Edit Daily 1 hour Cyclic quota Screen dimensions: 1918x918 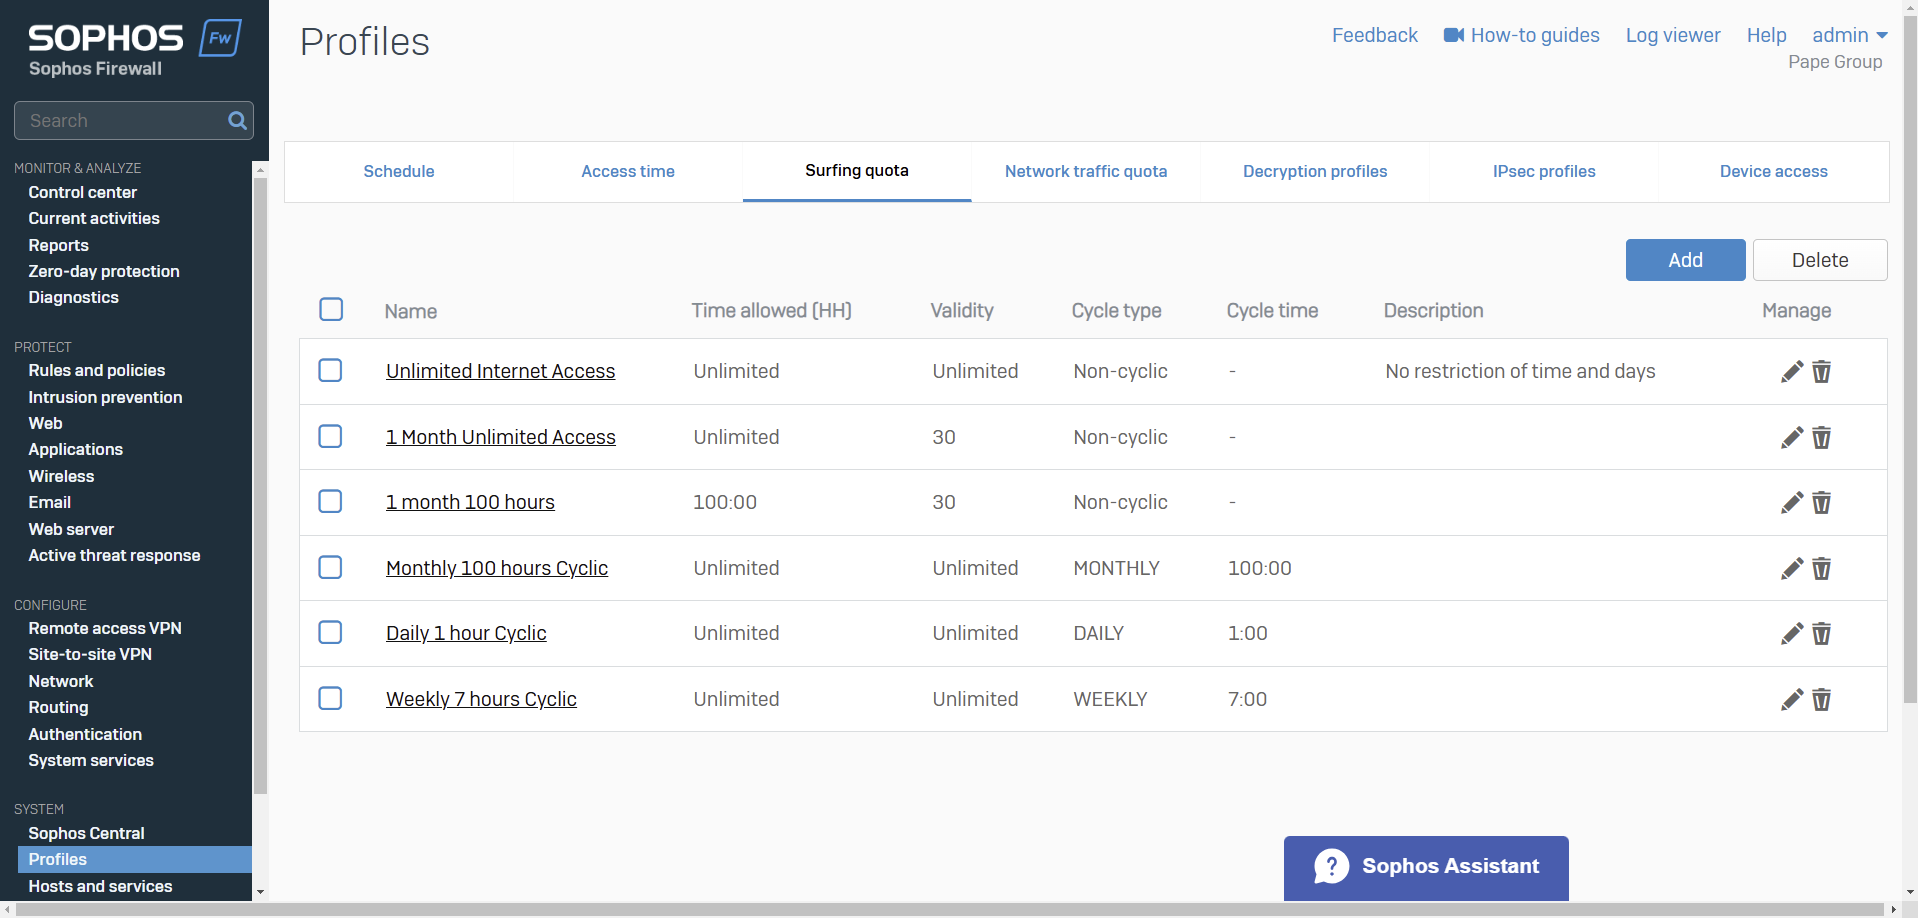(1792, 634)
